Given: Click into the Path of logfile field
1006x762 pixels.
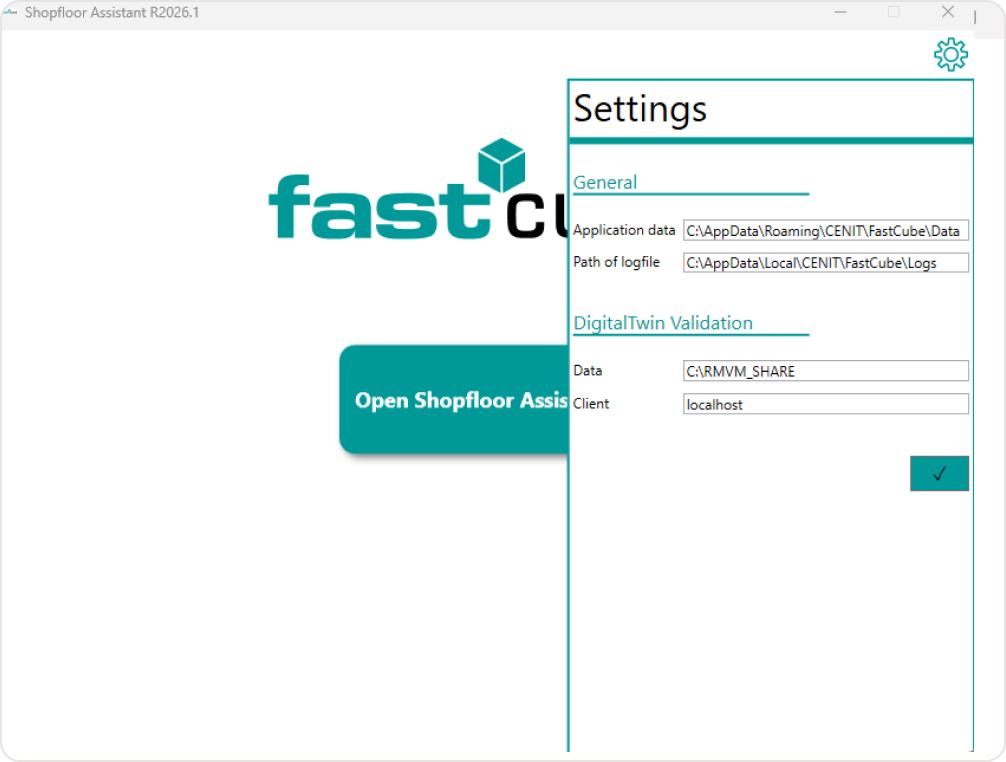Looking at the screenshot, I should click(825, 263).
